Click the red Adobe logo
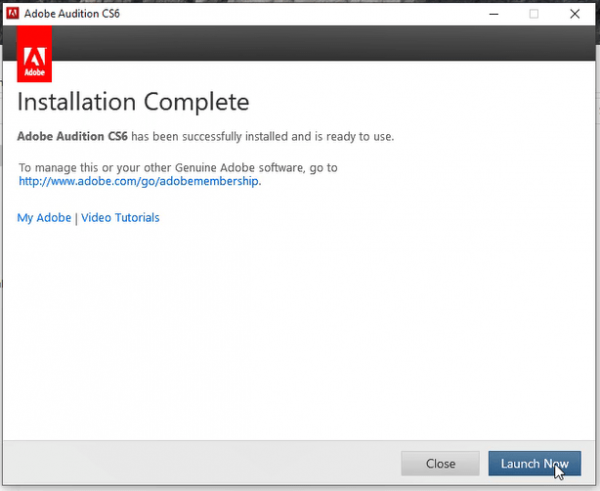The height and width of the screenshot is (491, 600). point(35,55)
